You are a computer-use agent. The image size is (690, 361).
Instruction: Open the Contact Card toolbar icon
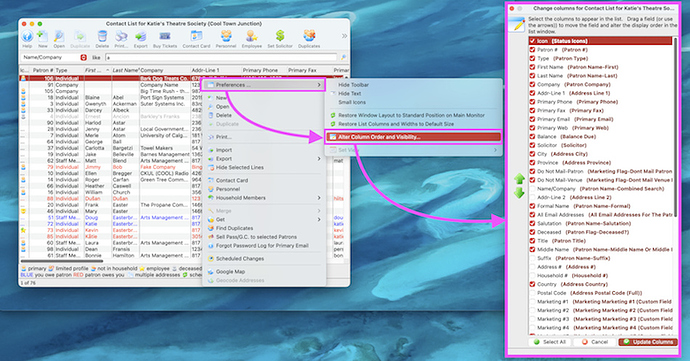[x=196, y=37]
